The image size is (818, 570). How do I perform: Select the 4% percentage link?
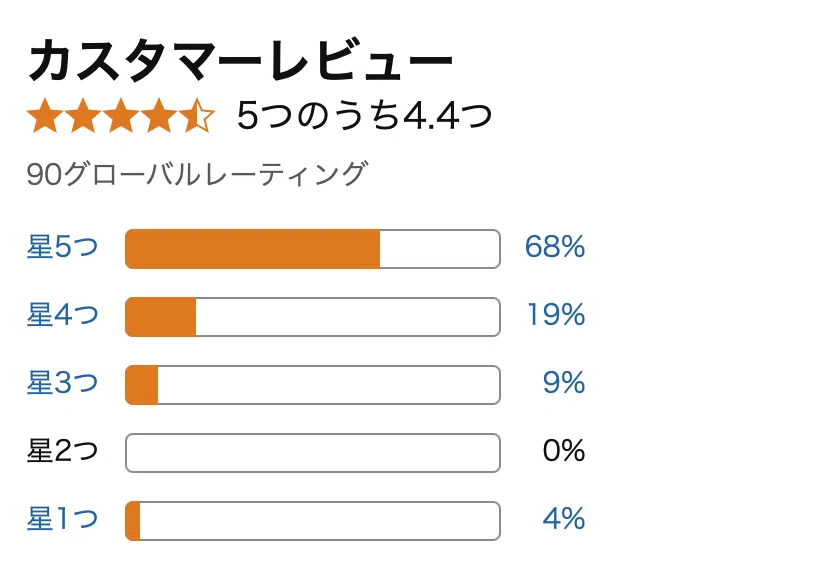pos(564,519)
